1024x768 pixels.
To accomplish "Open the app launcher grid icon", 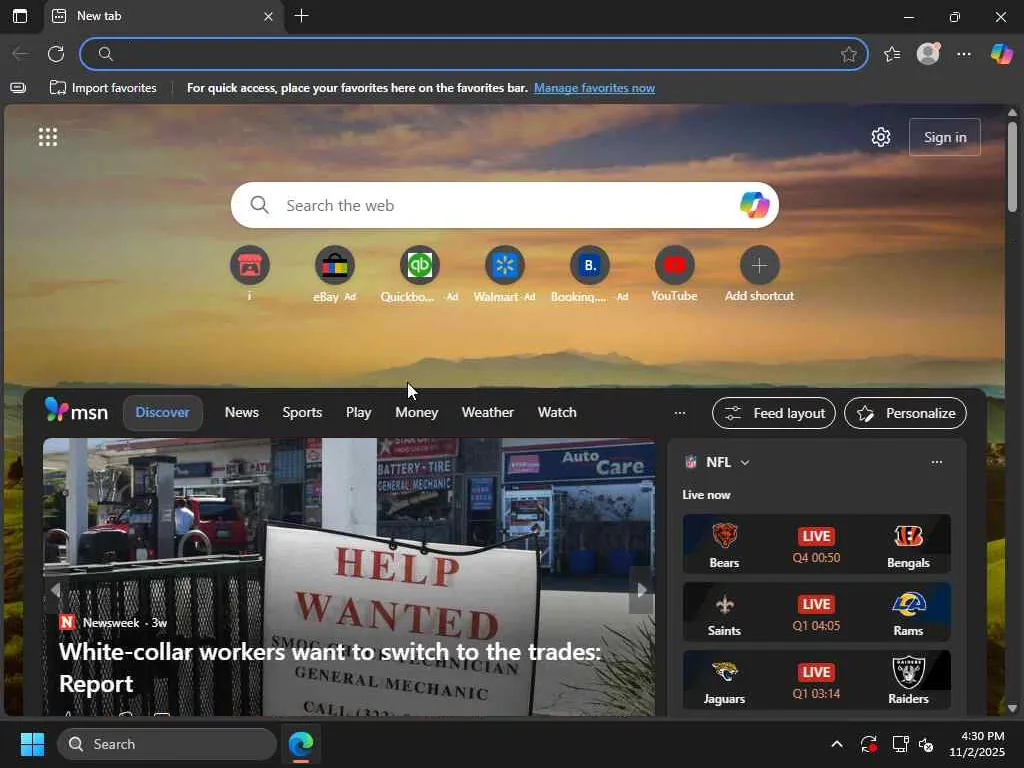I will pyautogui.click(x=48, y=137).
